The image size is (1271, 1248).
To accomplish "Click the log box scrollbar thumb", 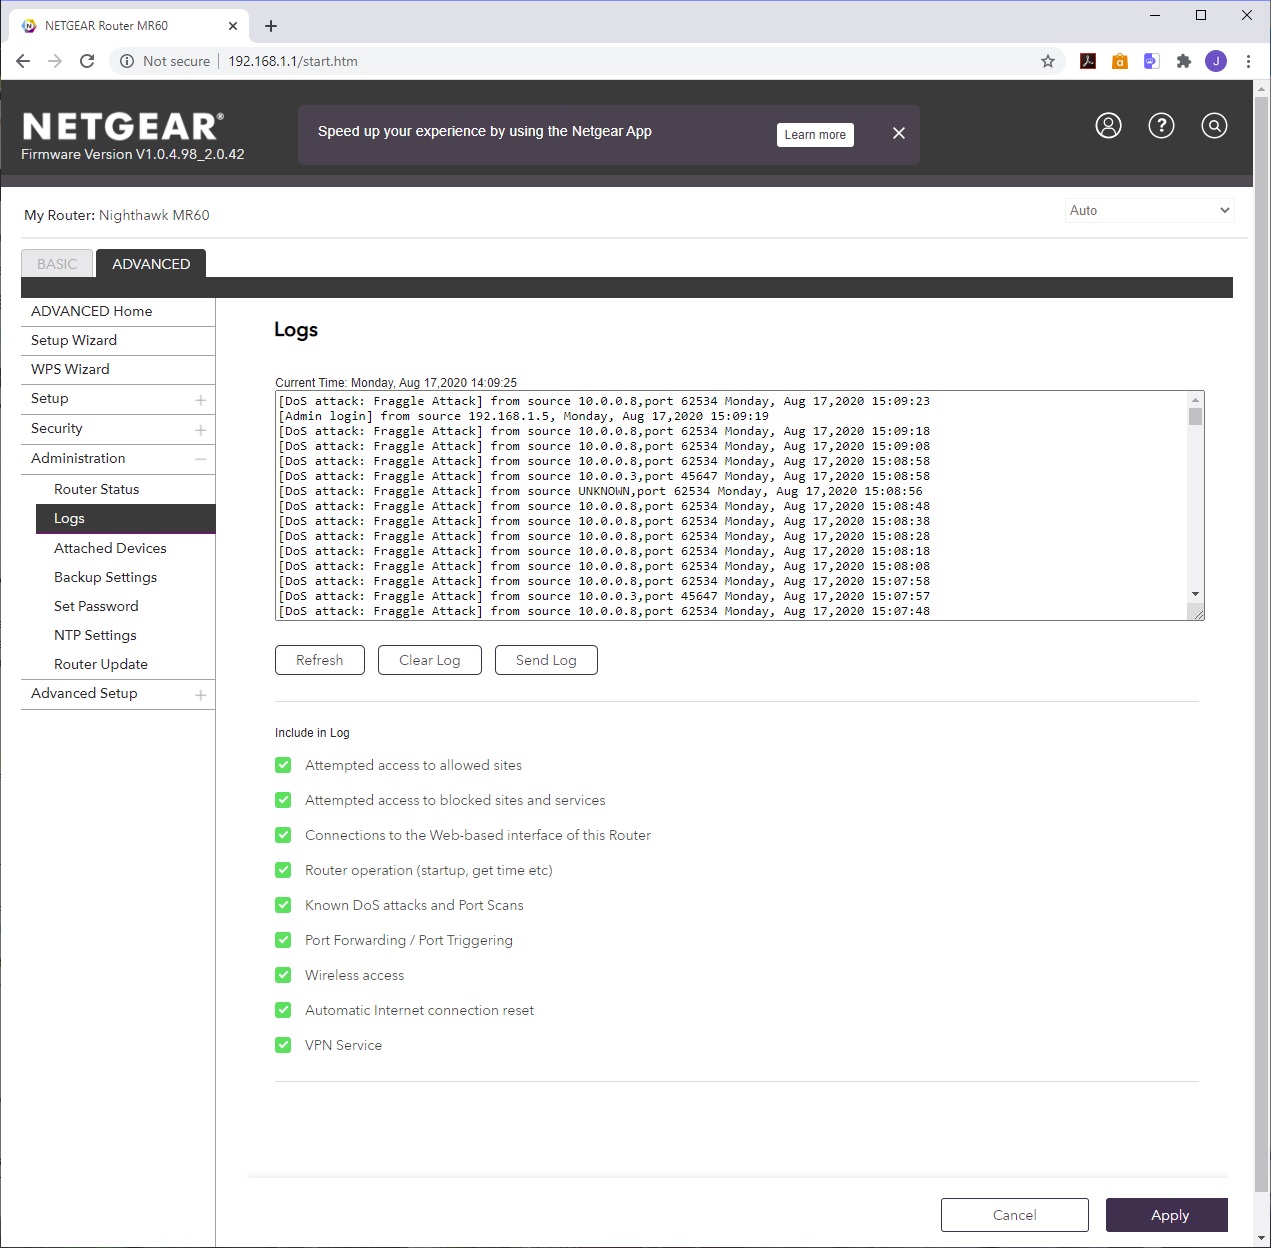I will (1195, 416).
